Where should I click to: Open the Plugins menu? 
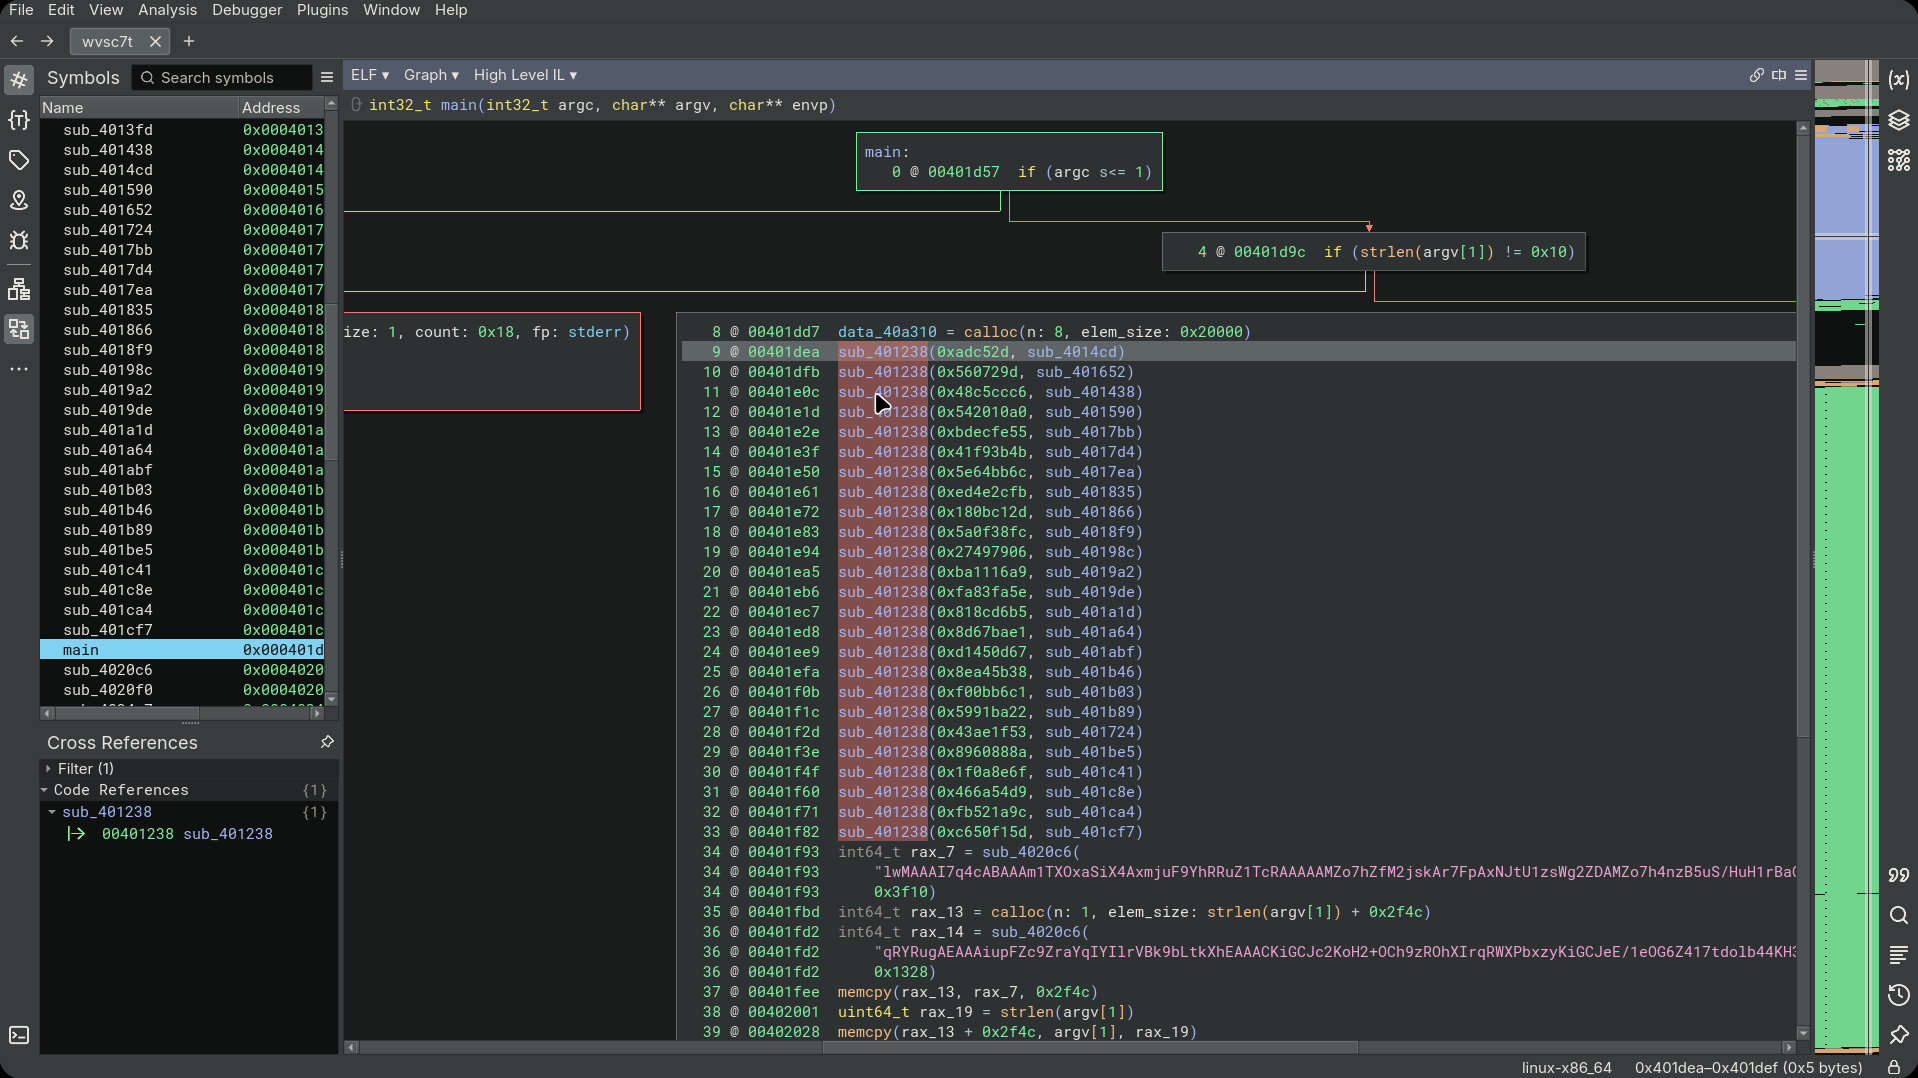click(322, 10)
